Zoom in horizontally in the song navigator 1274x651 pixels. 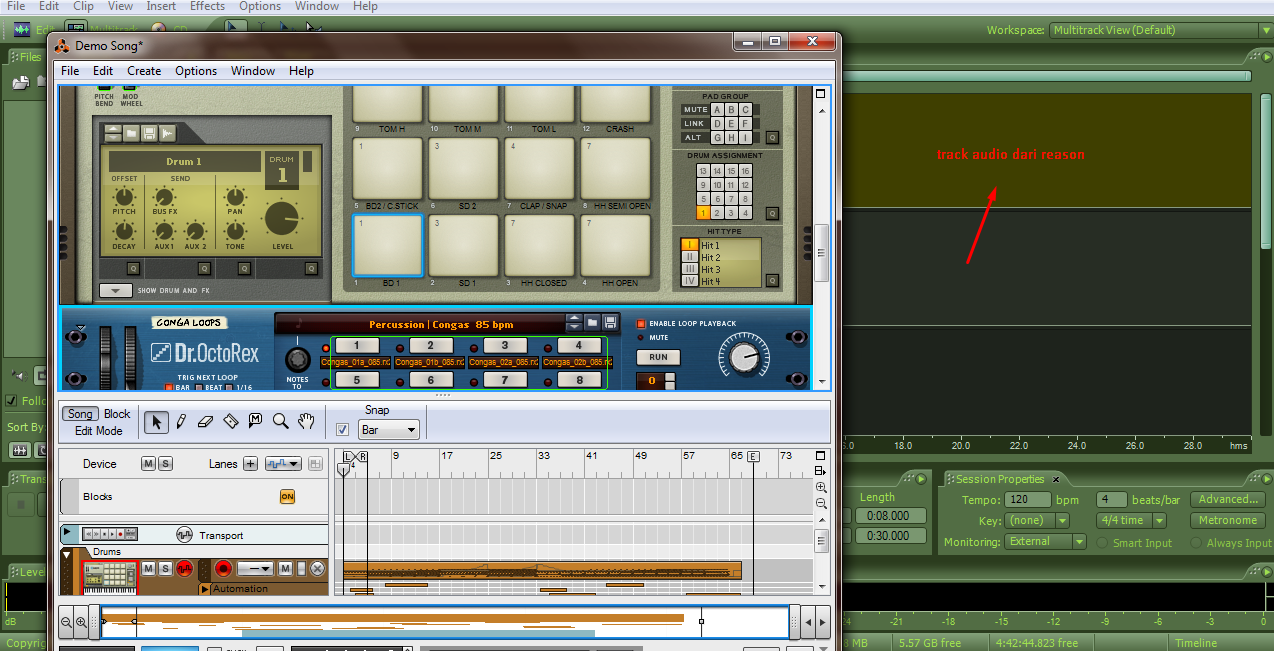coord(81,621)
